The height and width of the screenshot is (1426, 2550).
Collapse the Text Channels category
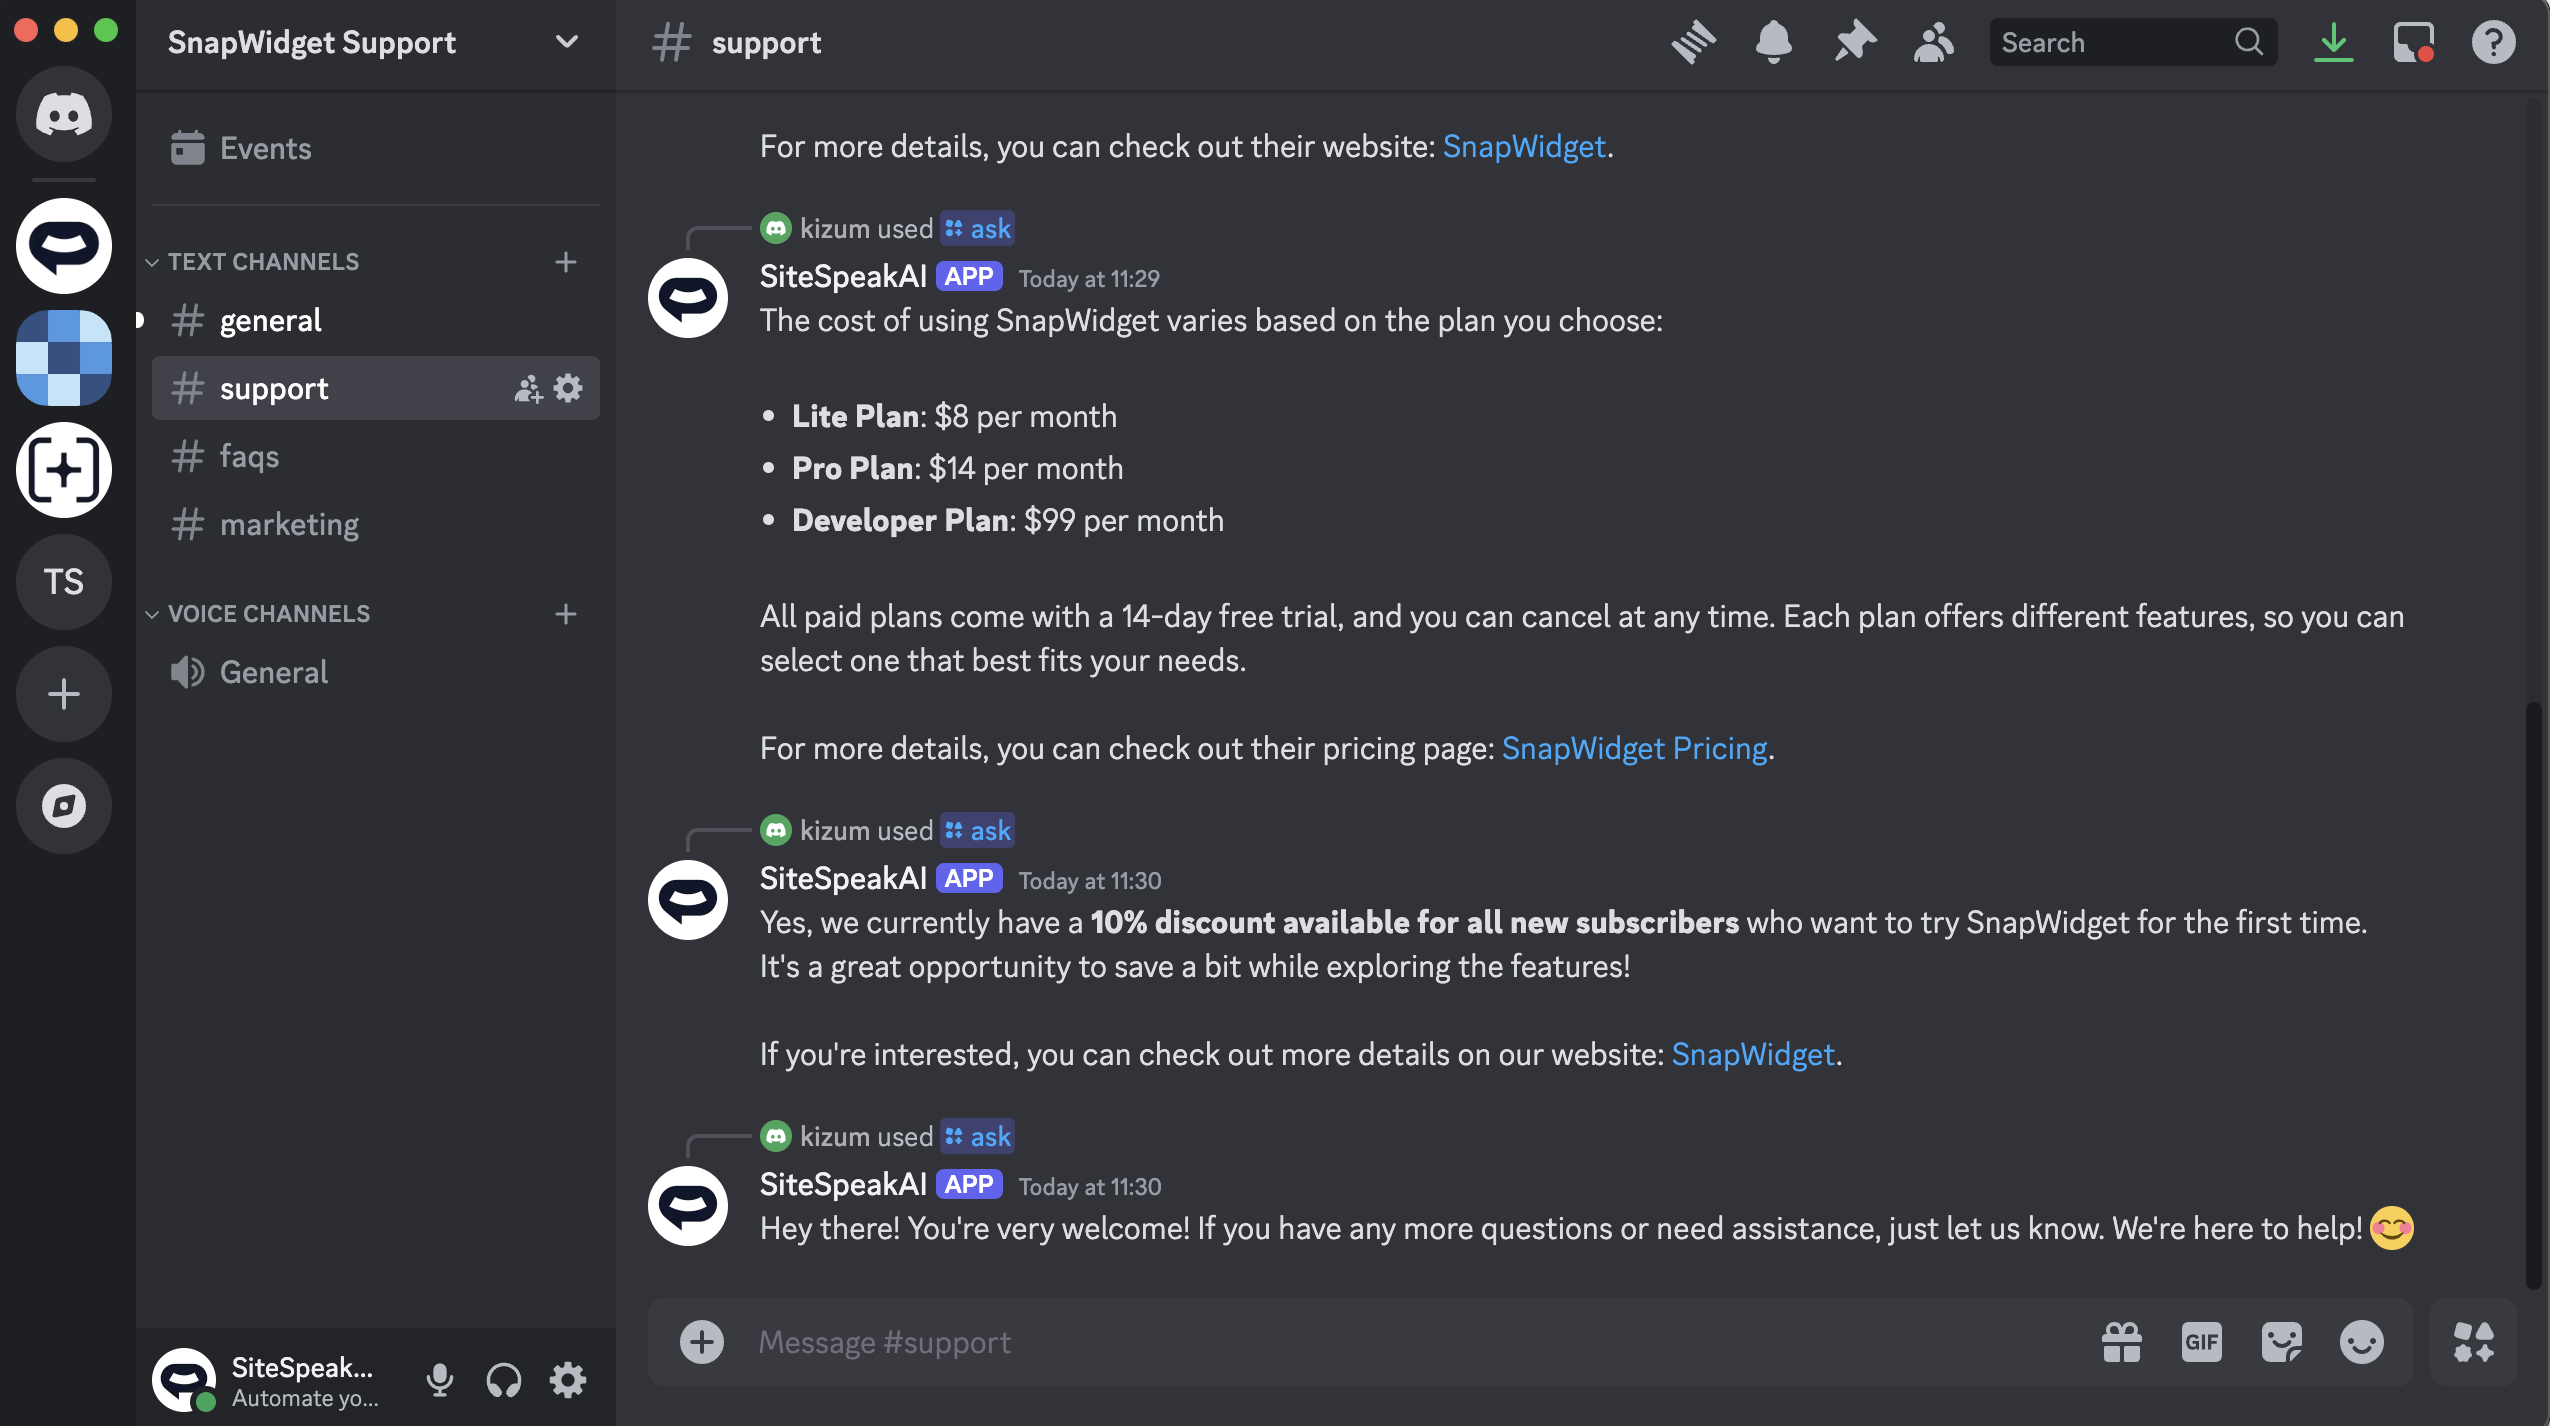[x=262, y=262]
